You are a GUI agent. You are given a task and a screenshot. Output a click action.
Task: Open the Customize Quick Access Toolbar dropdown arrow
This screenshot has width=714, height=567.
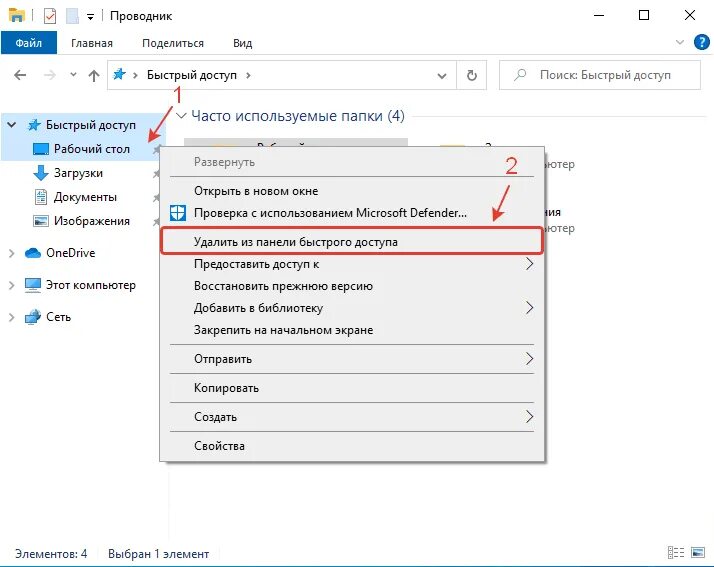click(x=91, y=17)
